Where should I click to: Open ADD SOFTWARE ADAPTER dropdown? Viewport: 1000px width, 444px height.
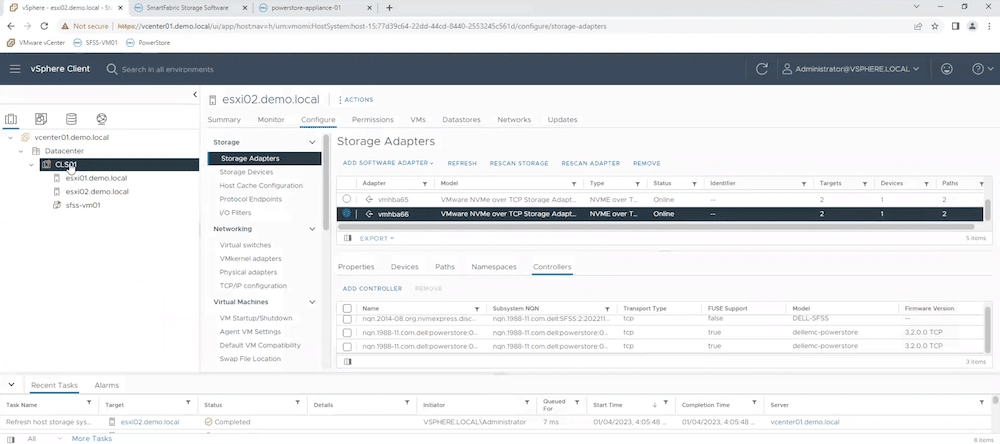(388, 163)
